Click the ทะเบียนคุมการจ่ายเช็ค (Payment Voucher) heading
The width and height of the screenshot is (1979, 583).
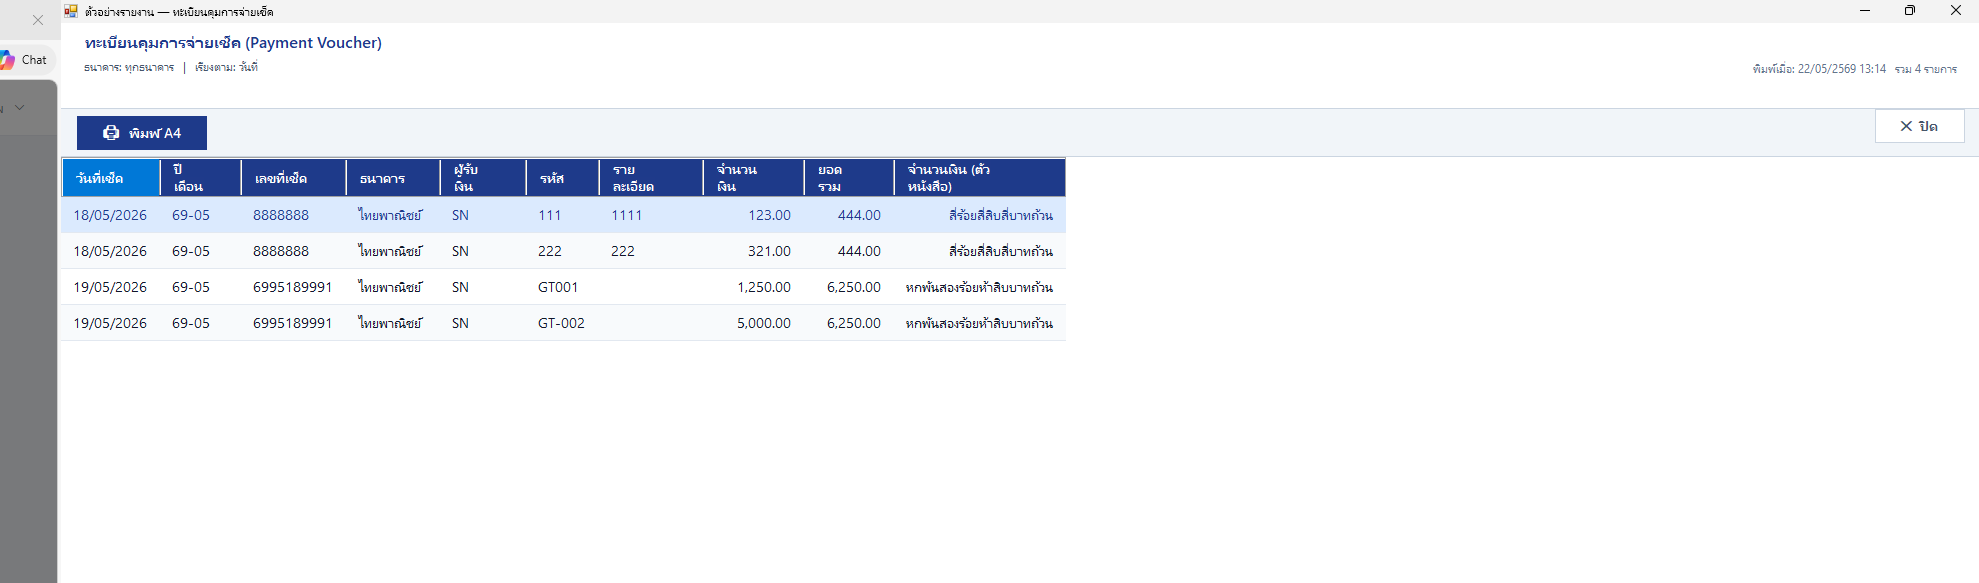pos(233,43)
